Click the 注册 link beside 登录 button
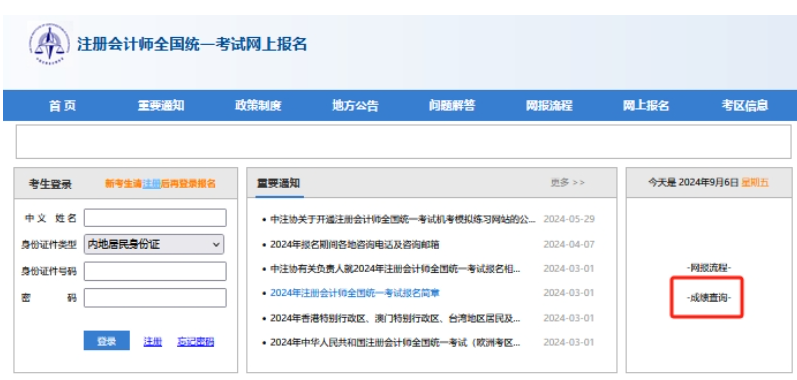Screen dimensions: 797x380 152,341
